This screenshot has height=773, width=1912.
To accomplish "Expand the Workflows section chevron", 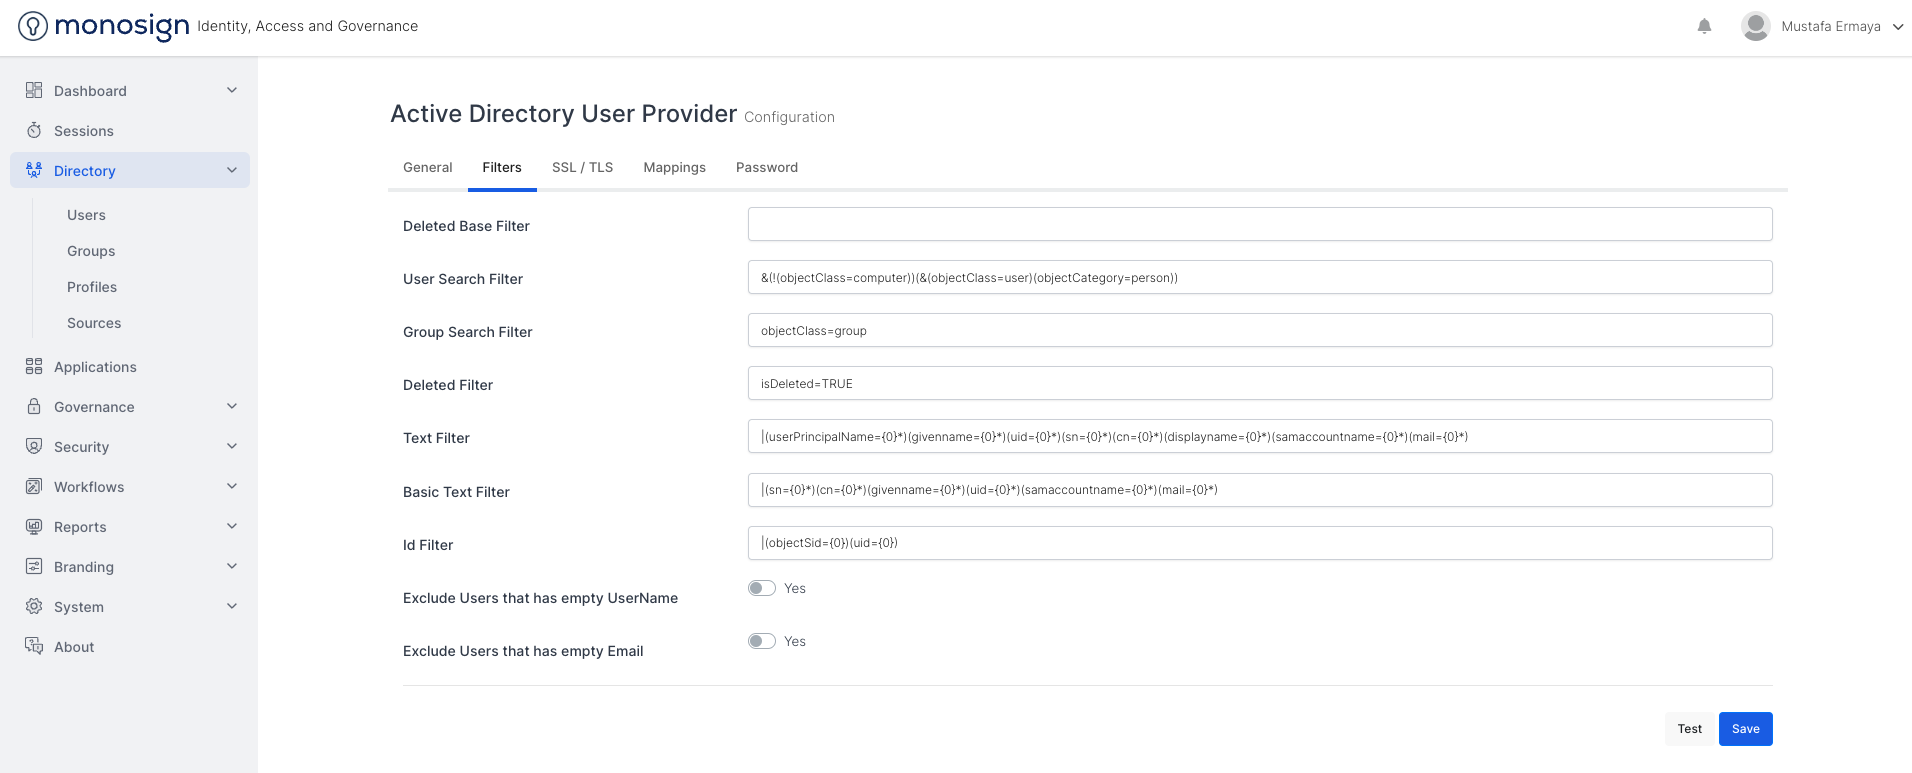I will [232, 487].
